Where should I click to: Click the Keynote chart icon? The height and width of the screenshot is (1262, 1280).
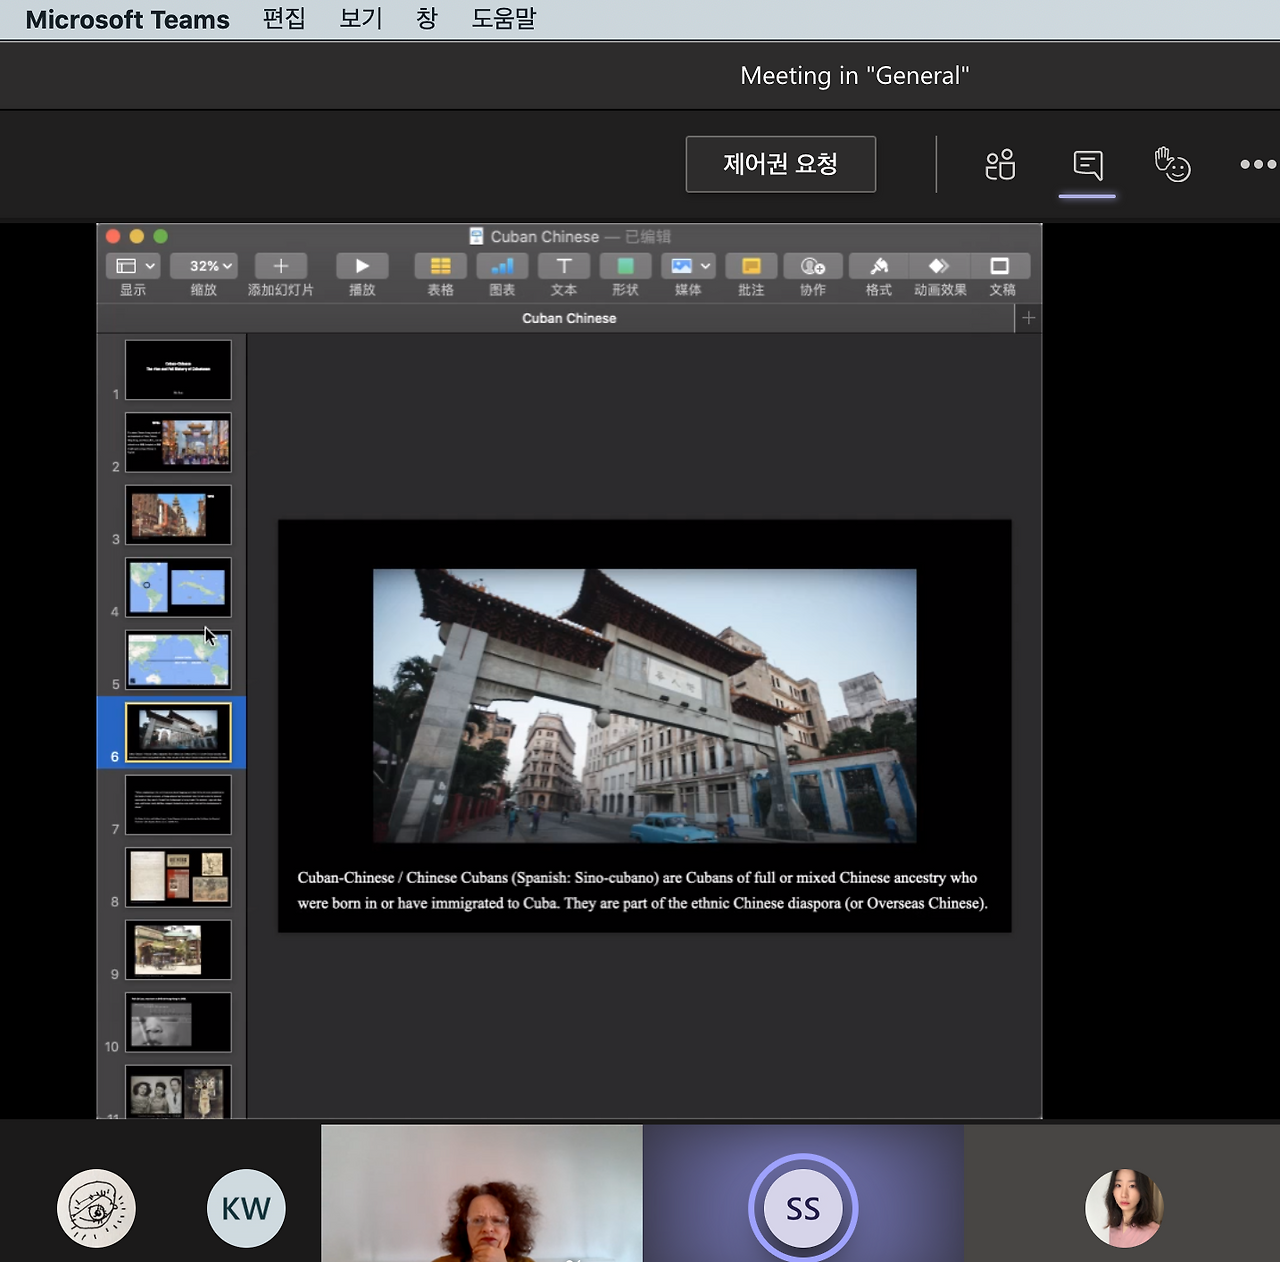pyautogui.click(x=502, y=266)
